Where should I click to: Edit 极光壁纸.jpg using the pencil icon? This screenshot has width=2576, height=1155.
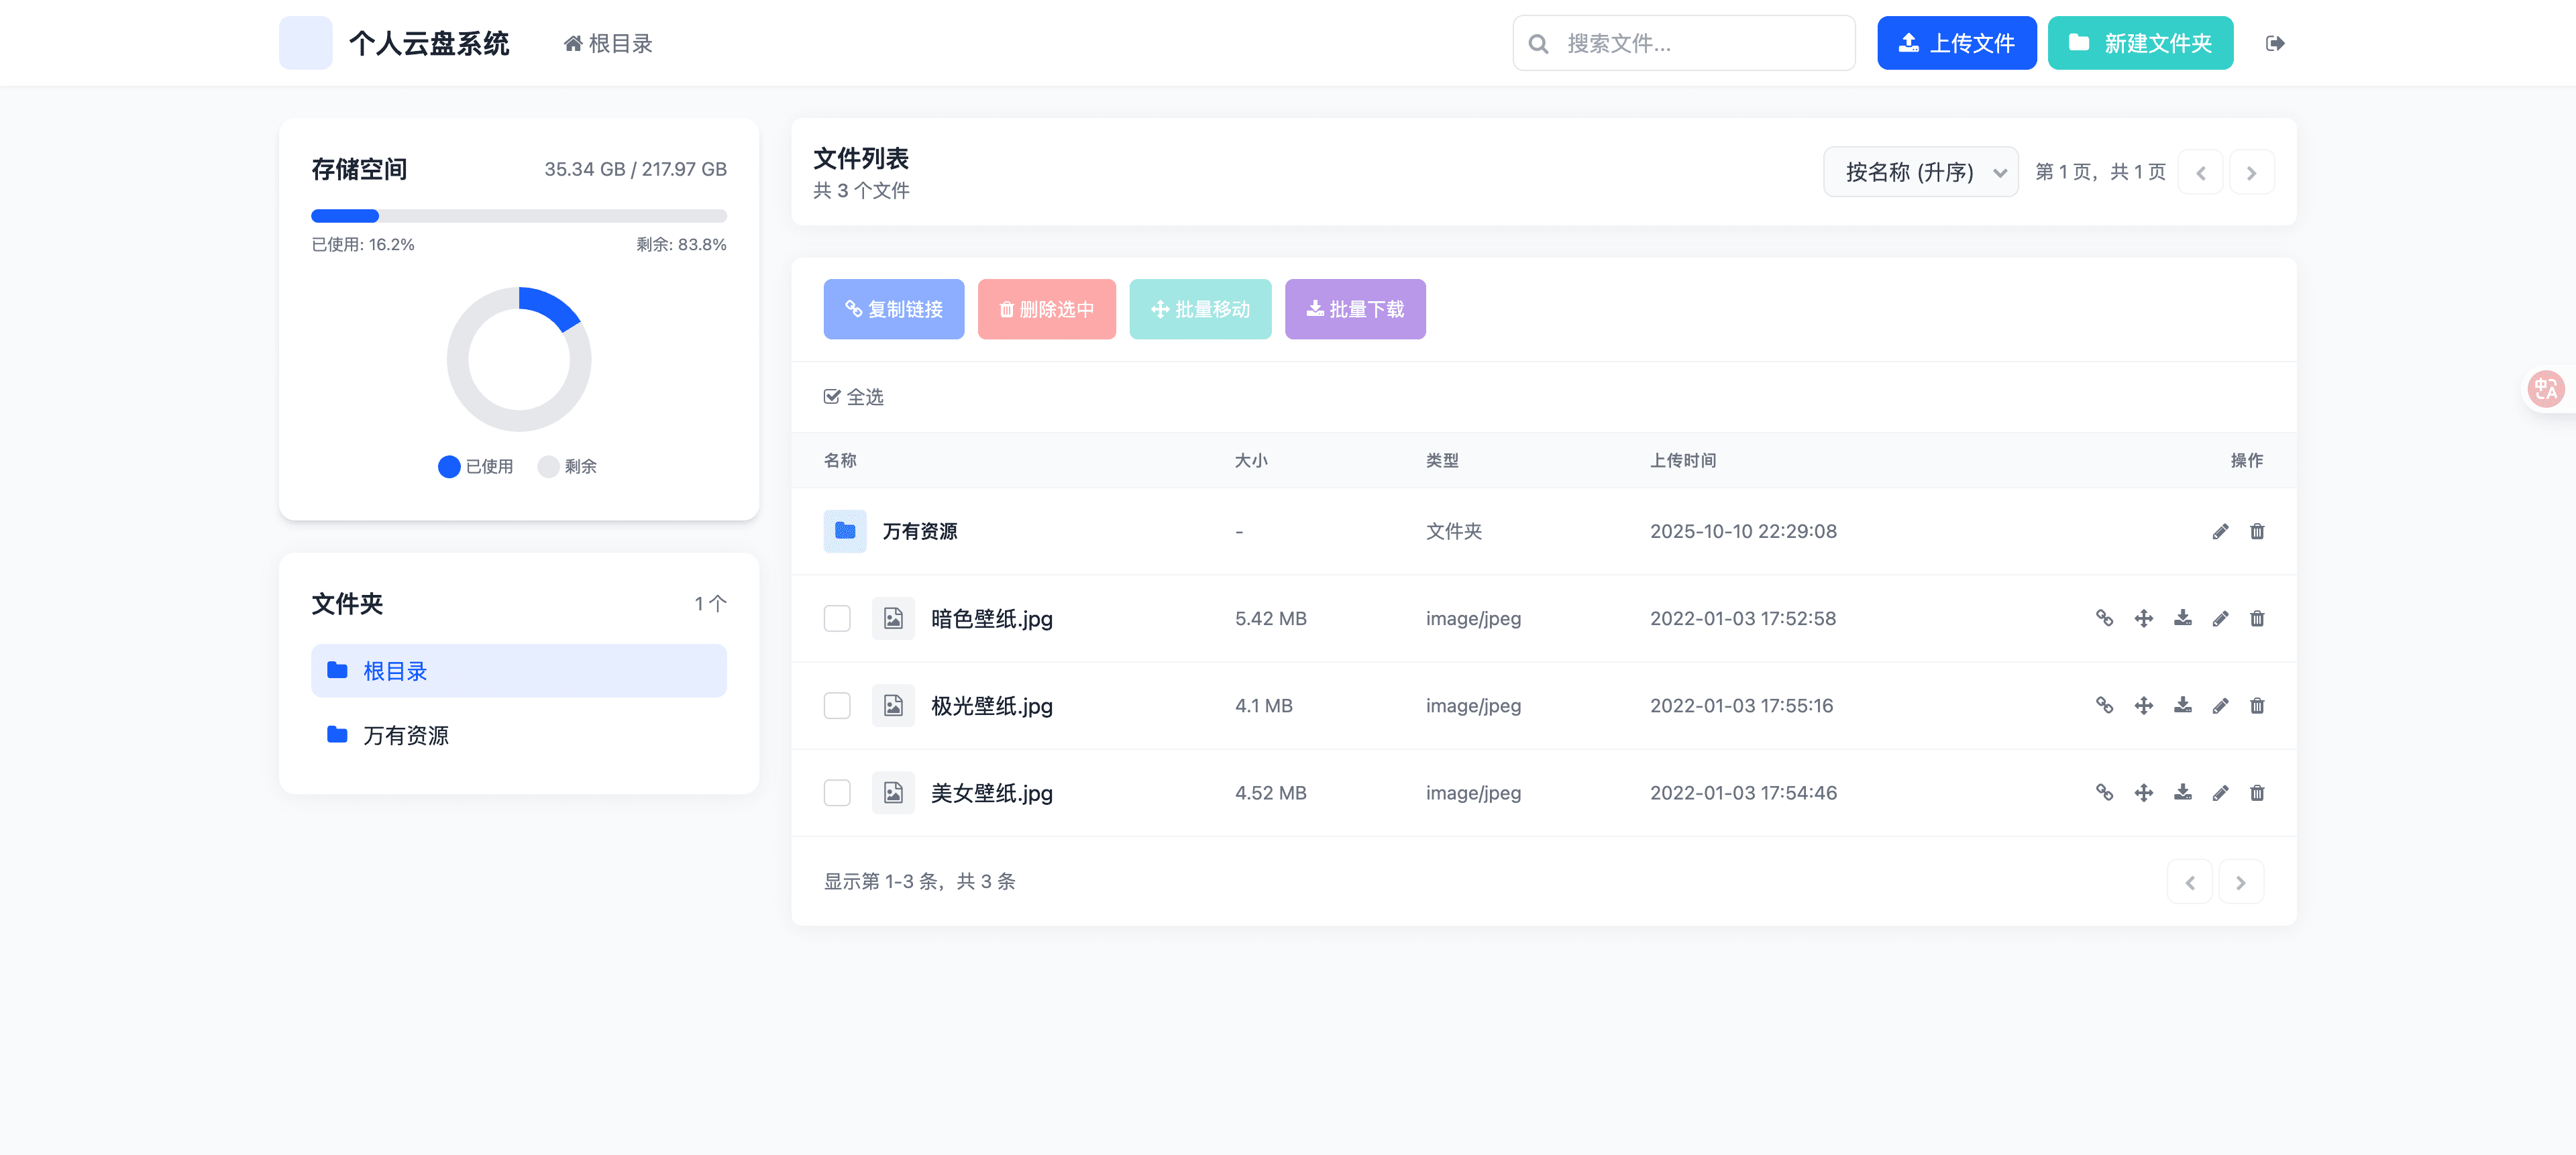point(2220,705)
